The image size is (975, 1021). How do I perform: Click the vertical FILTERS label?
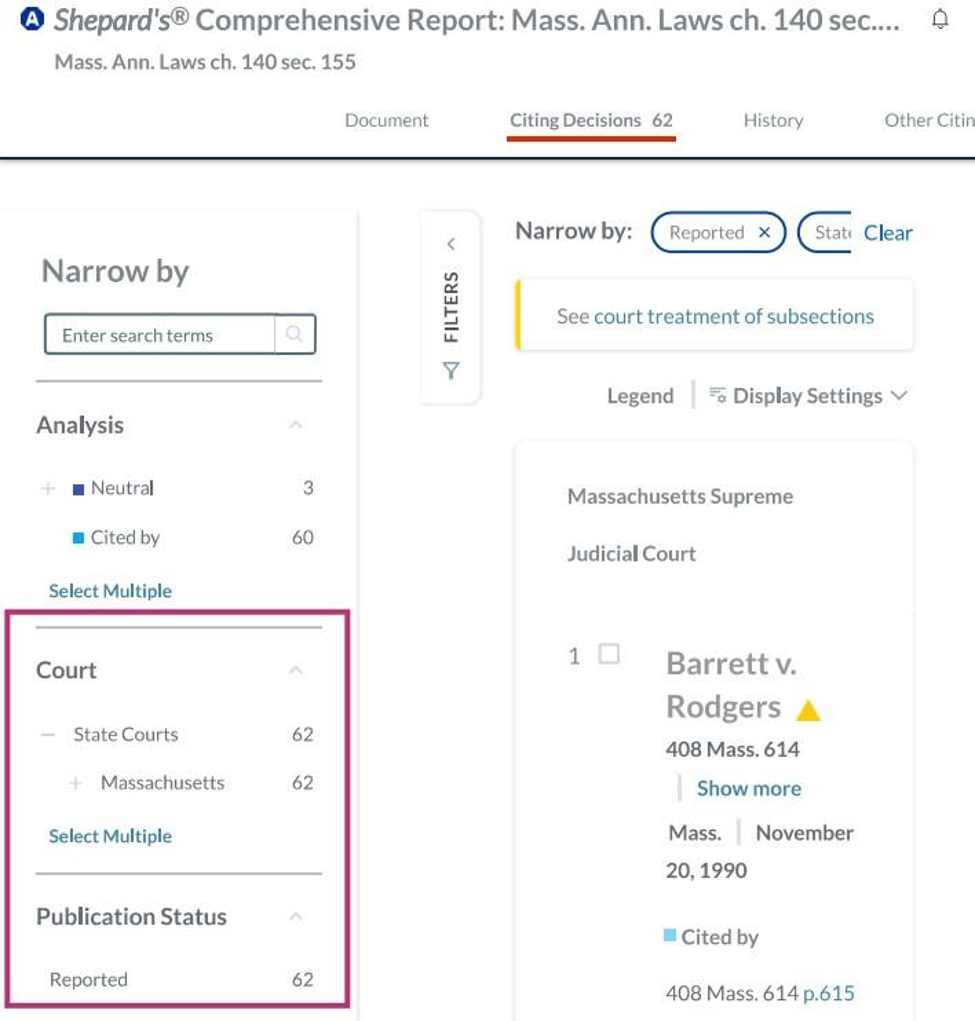point(451,307)
